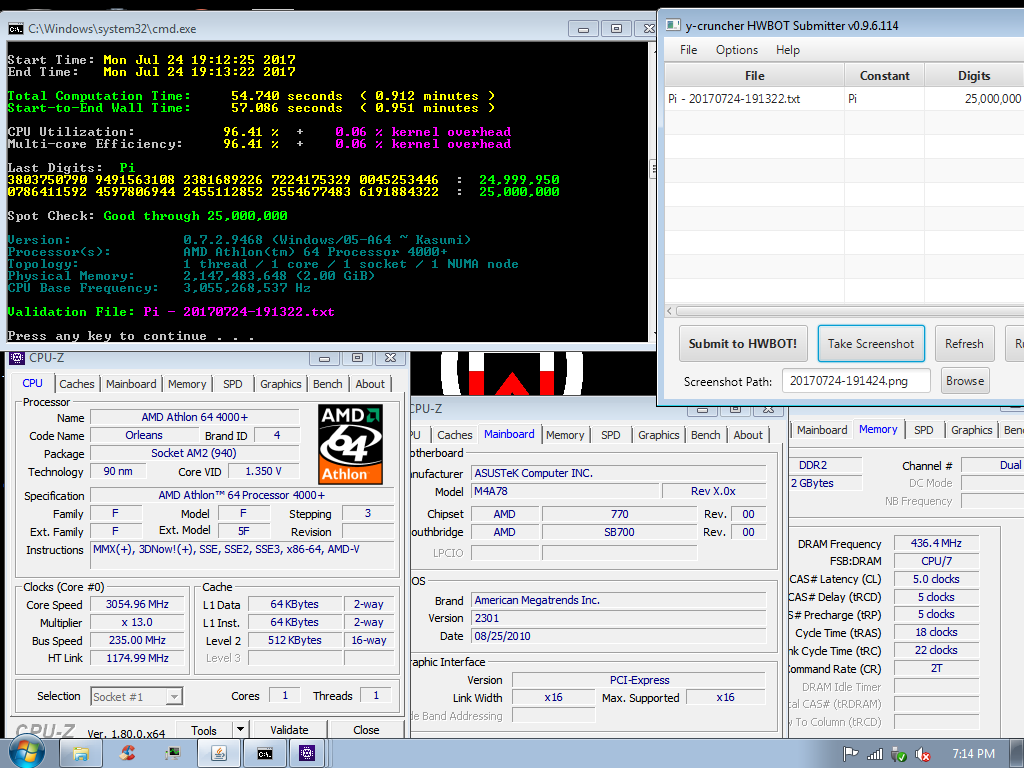Launch the red CCleaner taskbar icon

pos(127,754)
